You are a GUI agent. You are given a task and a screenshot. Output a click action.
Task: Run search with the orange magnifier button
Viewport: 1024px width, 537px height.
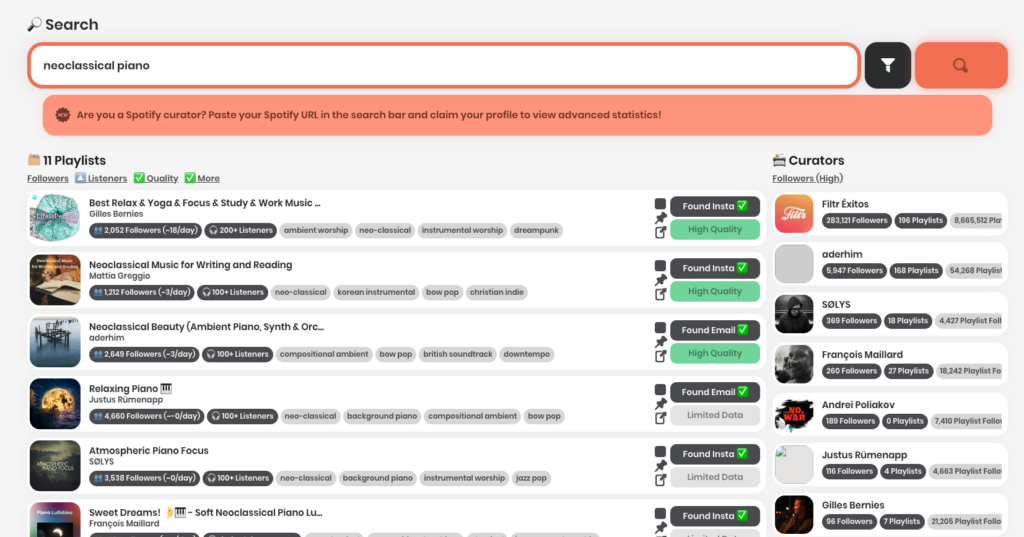(x=961, y=65)
